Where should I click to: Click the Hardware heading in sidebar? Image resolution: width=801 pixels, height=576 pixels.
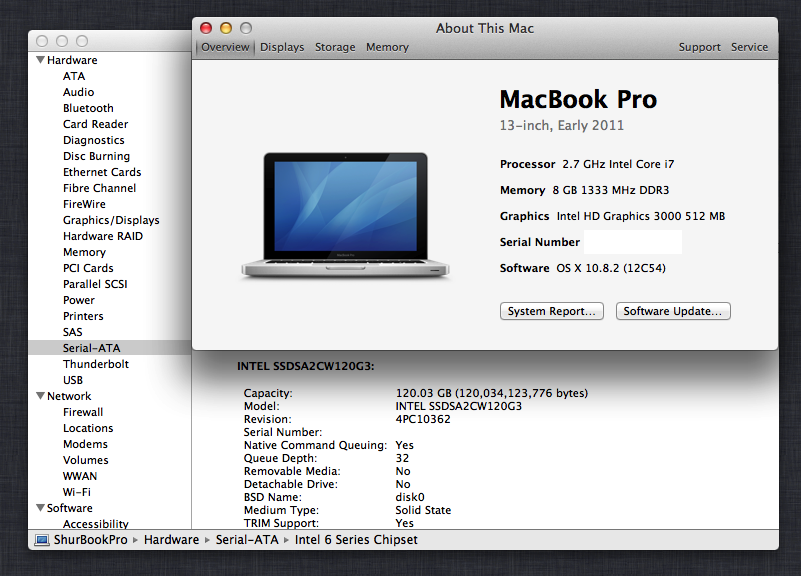coord(72,60)
